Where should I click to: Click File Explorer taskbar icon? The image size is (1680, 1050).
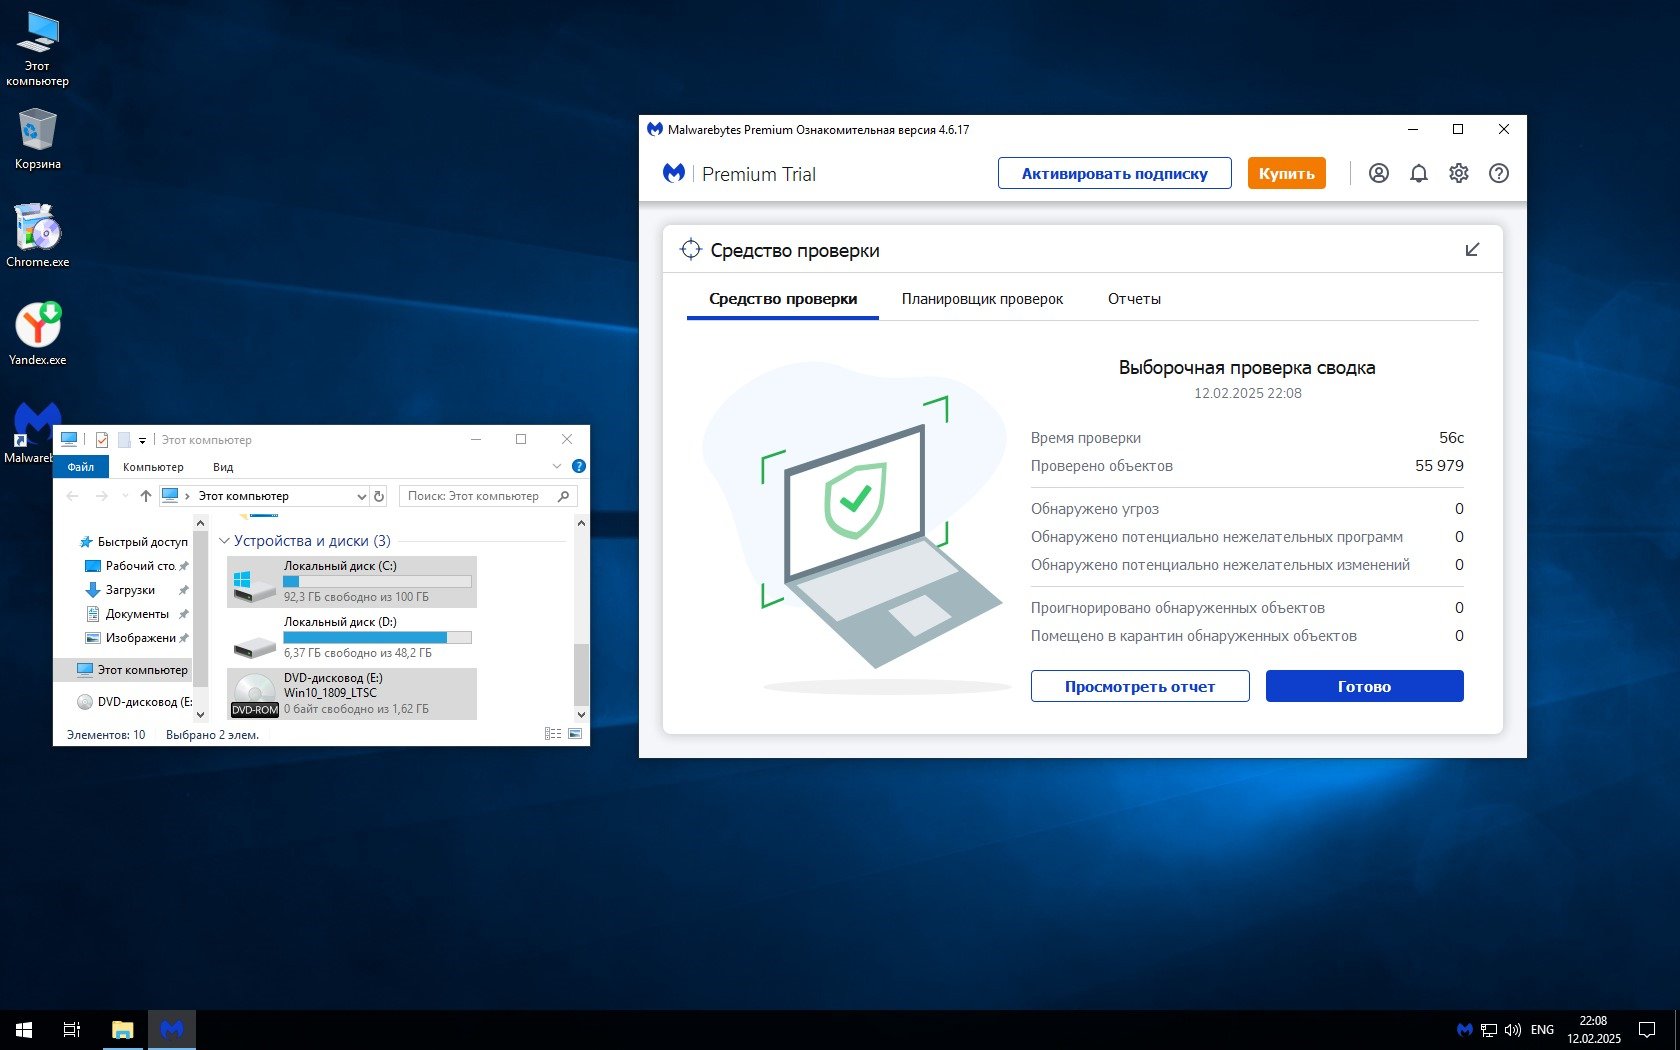click(x=123, y=1029)
